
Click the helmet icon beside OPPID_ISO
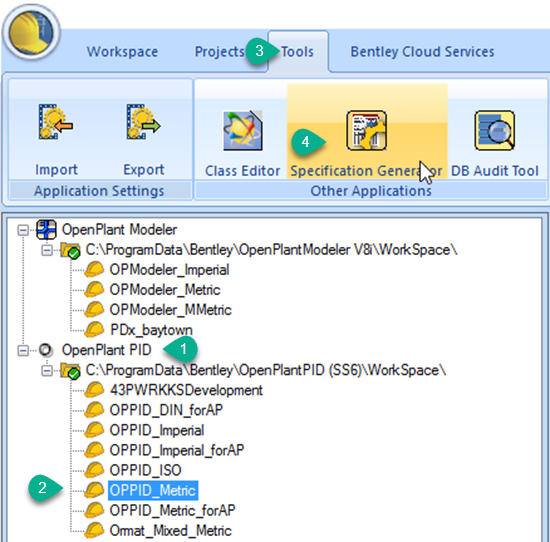(x=94, y=470)
